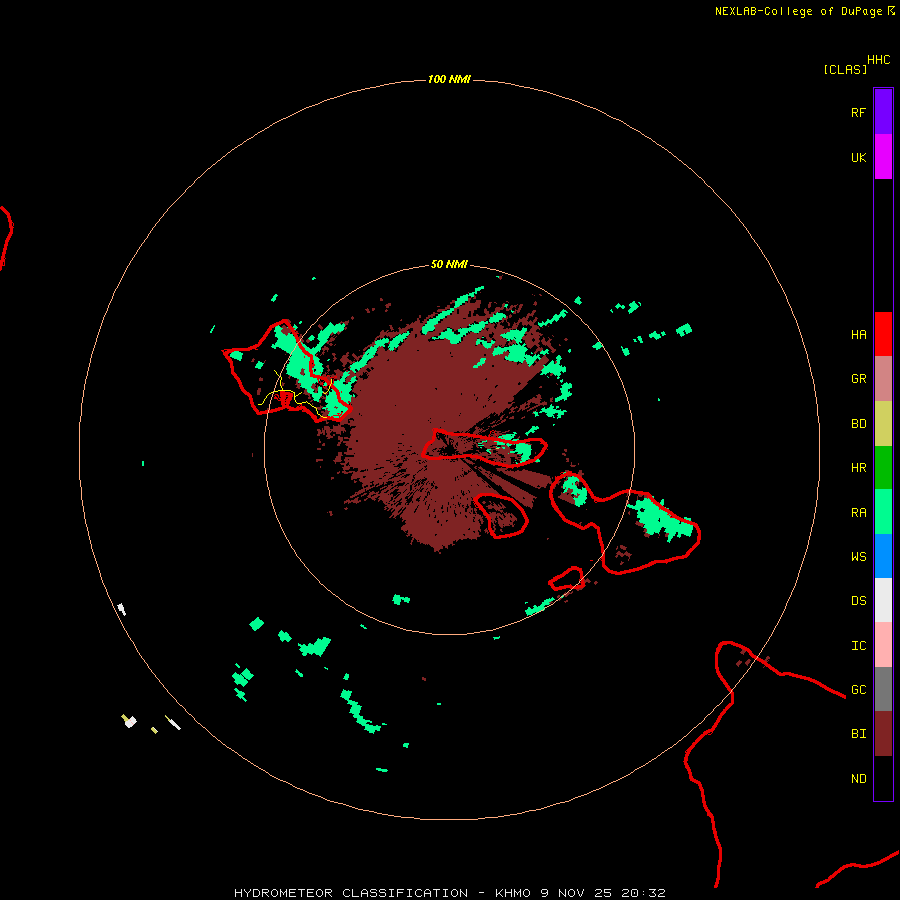Click the [CLAS] legend unit label
Viewport: 900px width, 900px height.
pos(845,69)
